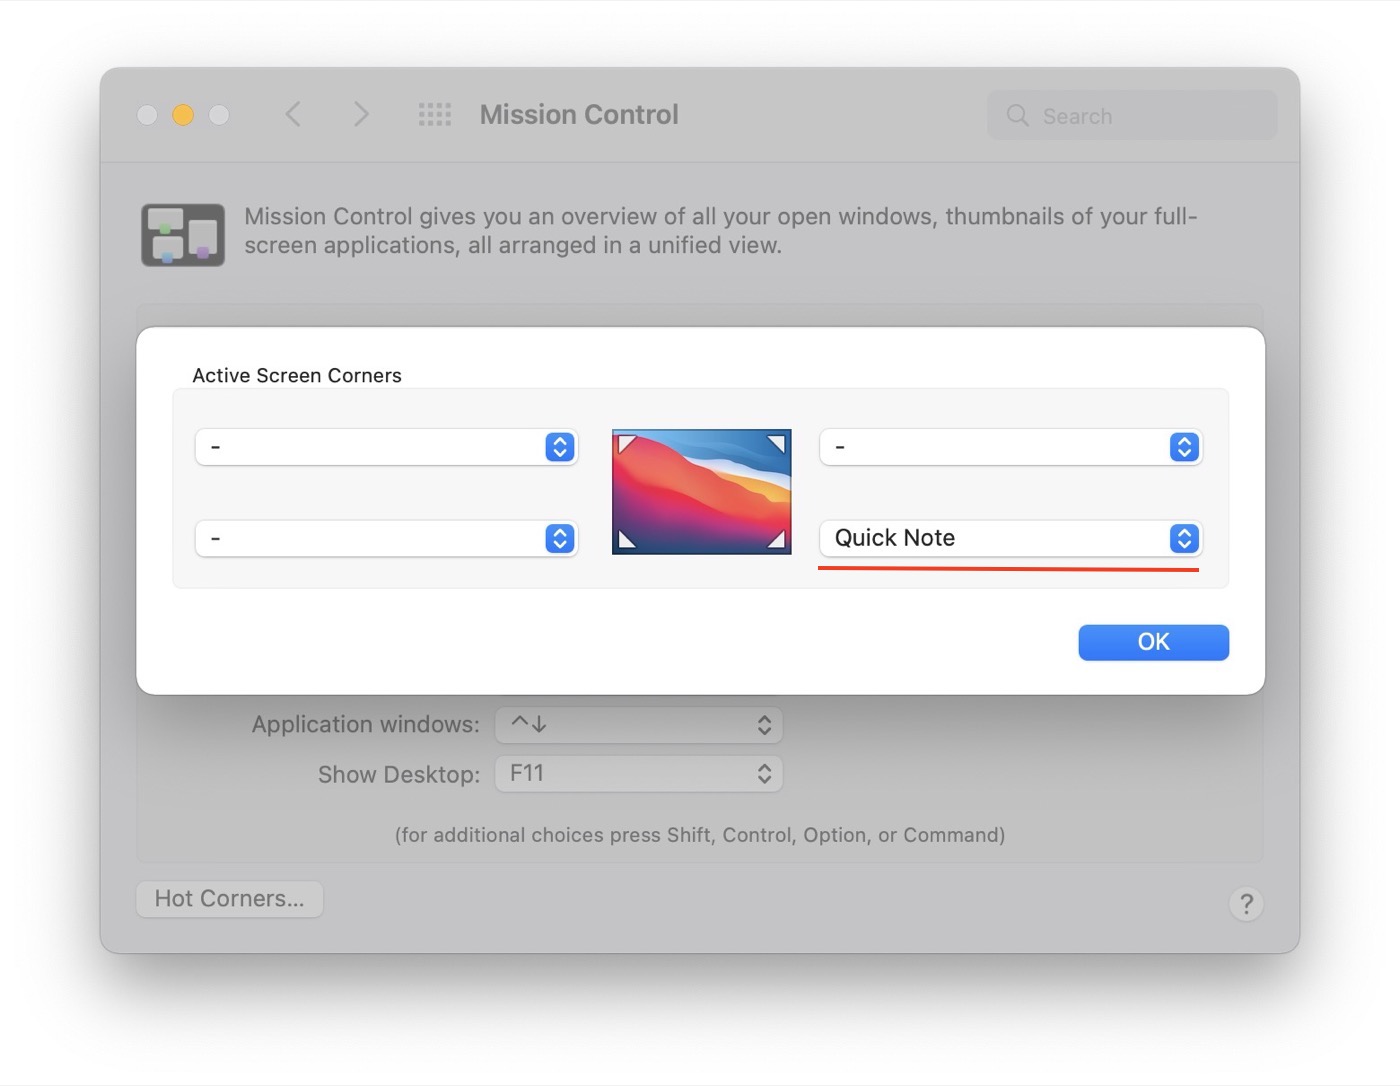The height and width of the screenshot is (1086, 1400).
Task: Click the rightmost gray zoom window button
Action: click(219, 115)
